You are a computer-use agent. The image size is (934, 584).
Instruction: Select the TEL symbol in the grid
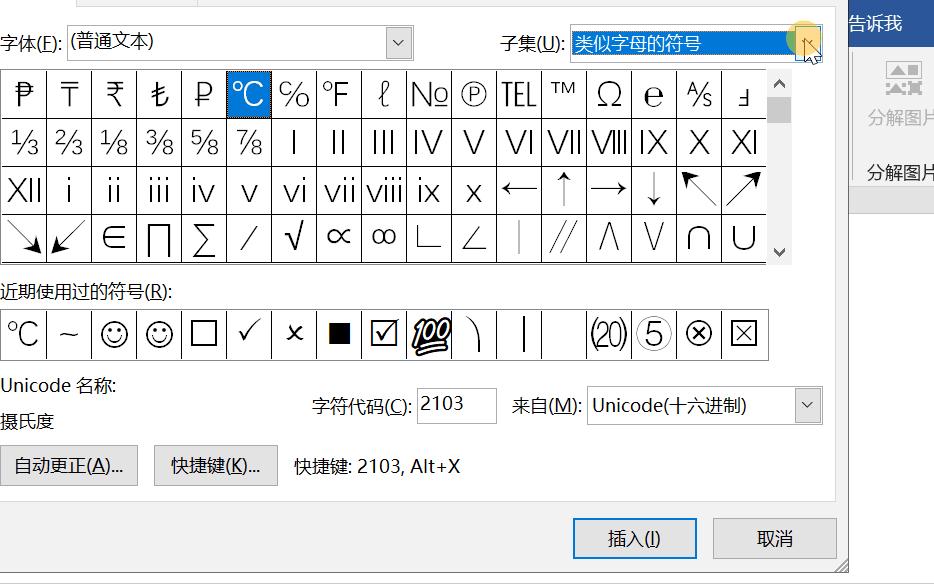(518, 94)
